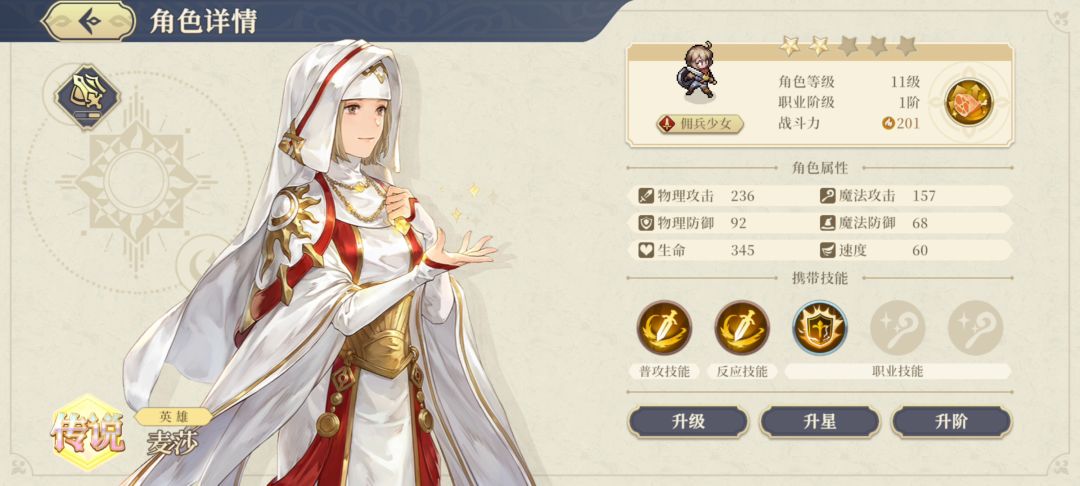Viewport: 1080px width, 486px height.
Task: Tap the first gold star
Action: tap(790, 46)
